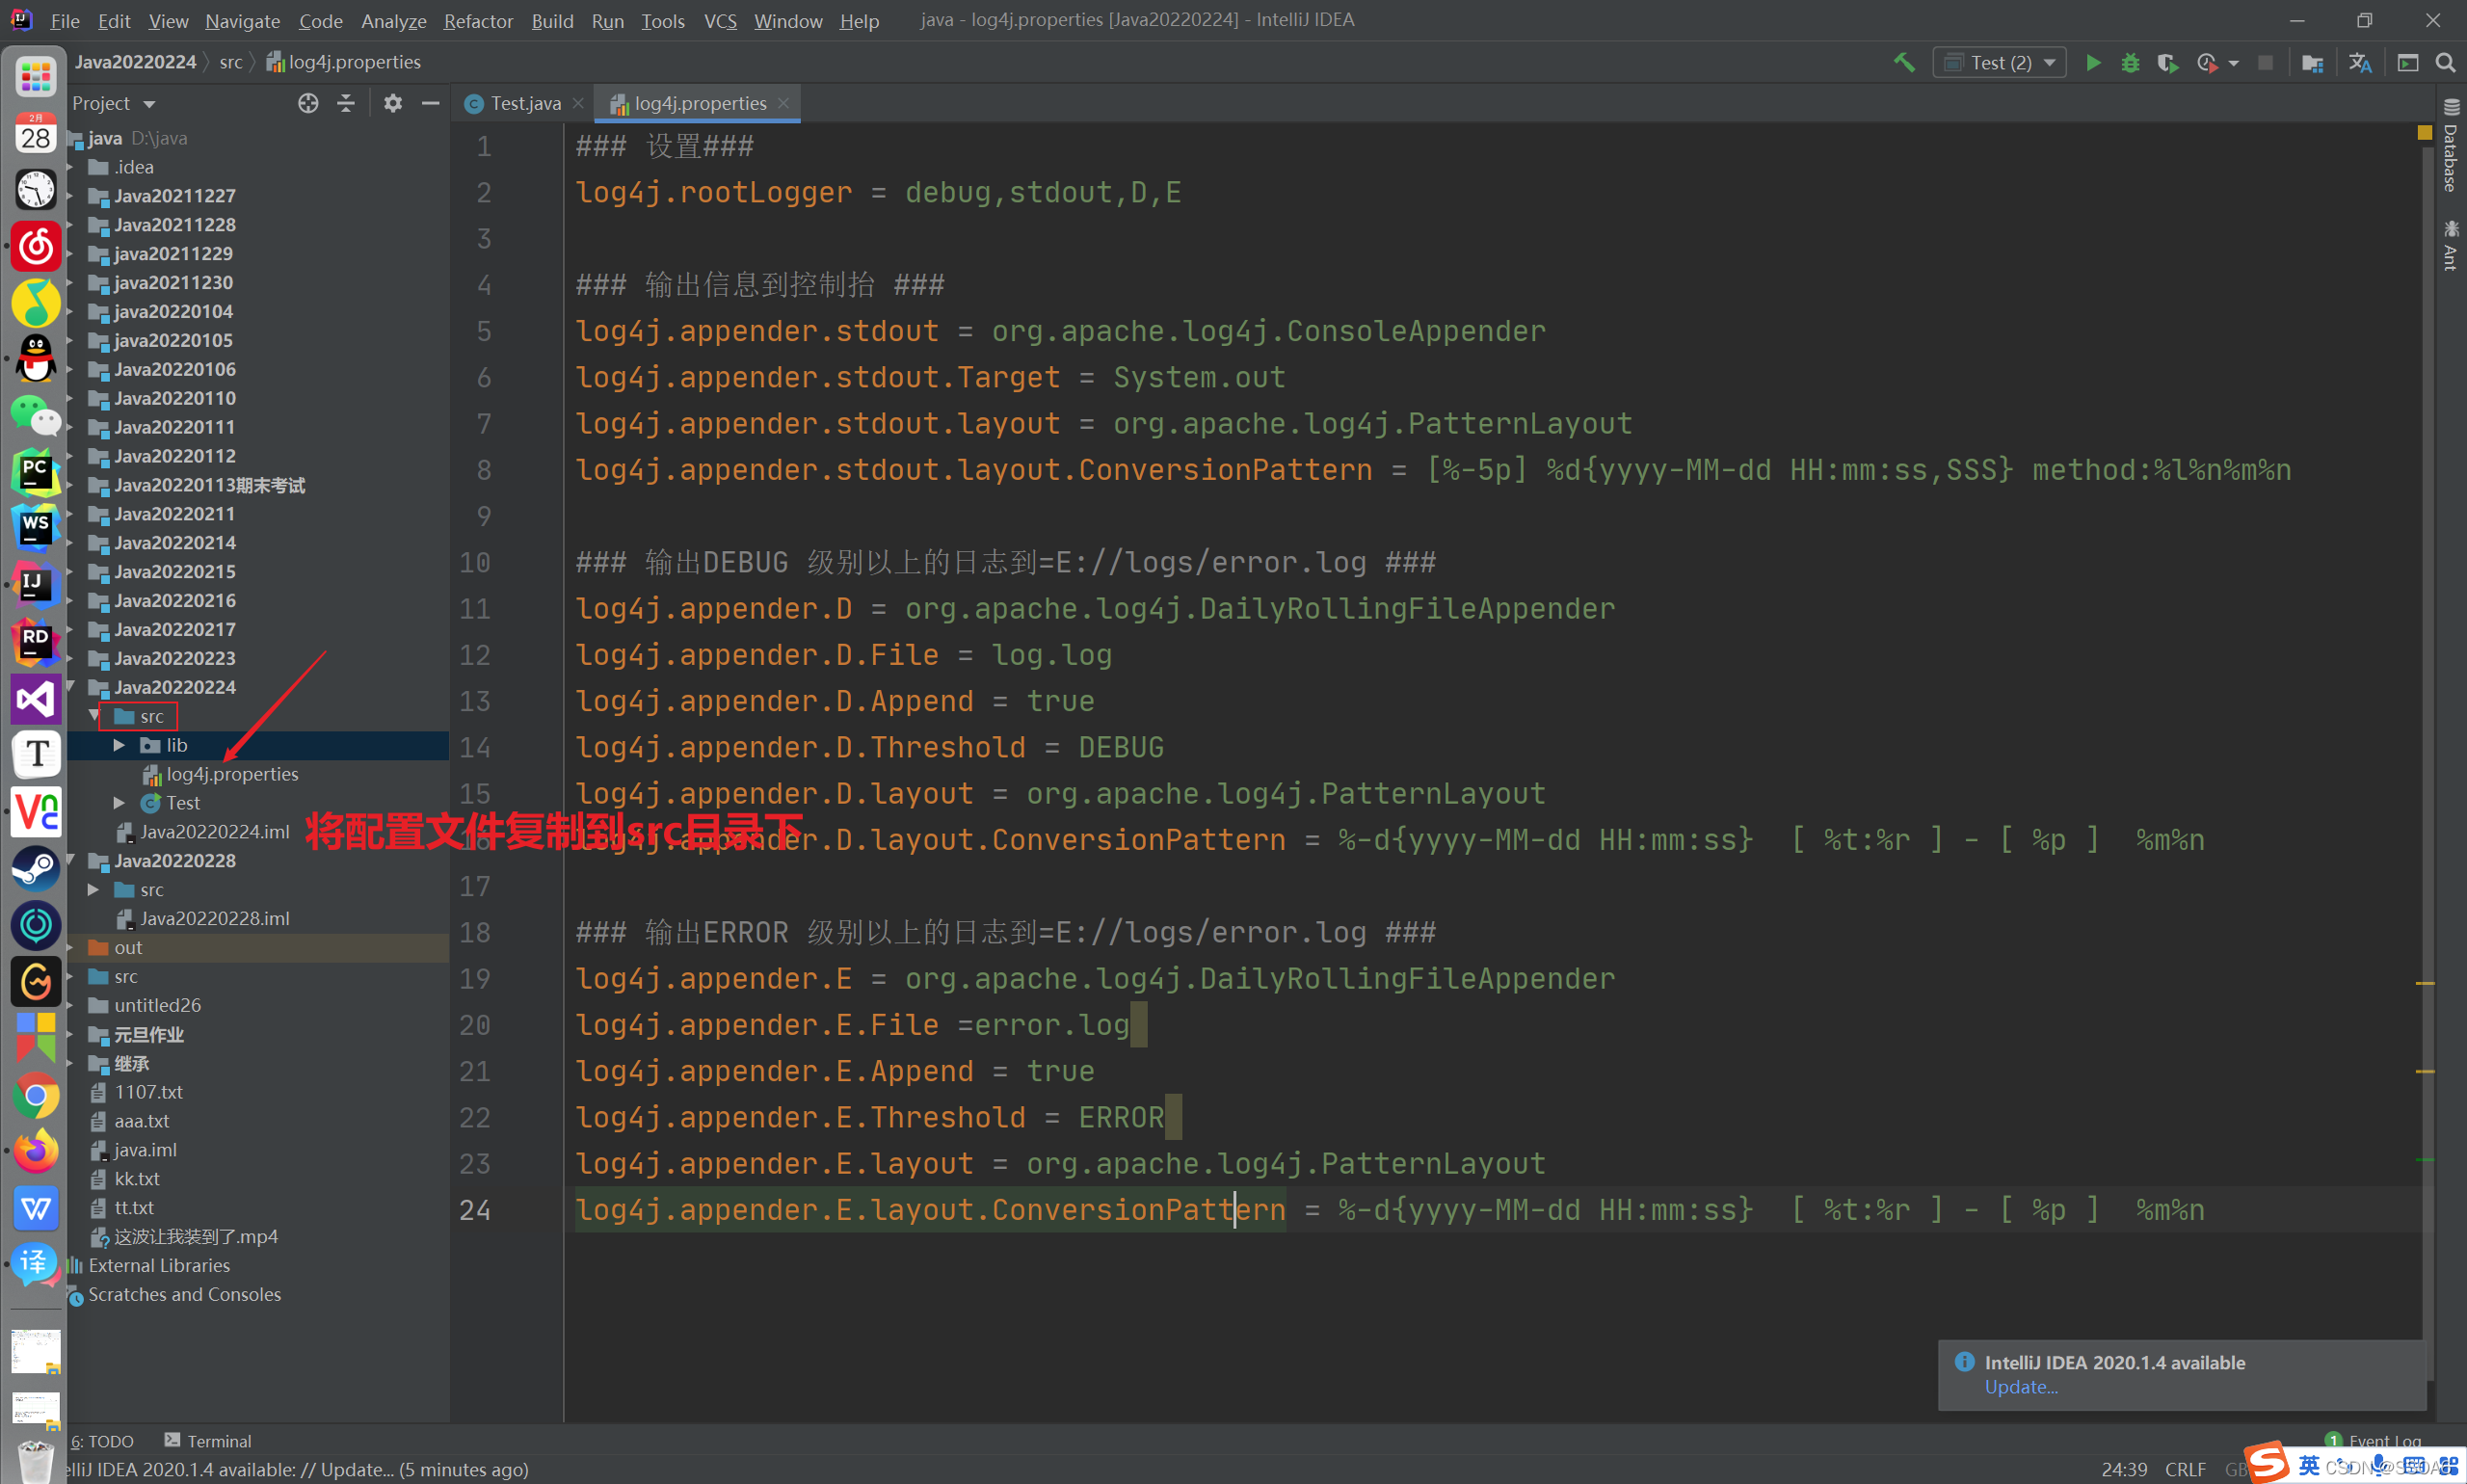Switch to the Test.java tab
This screenshot has width=2467, height=1484.
click(x=525, y=103)
